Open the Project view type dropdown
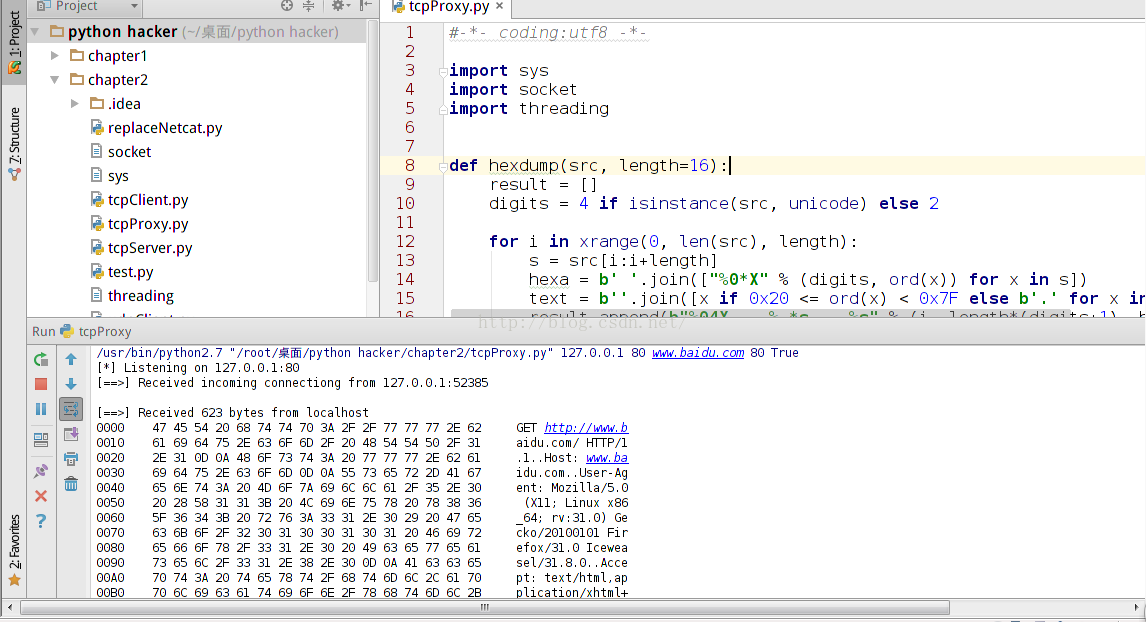Viewport: 1146px width, 622px height. click(x=134, y=6)
